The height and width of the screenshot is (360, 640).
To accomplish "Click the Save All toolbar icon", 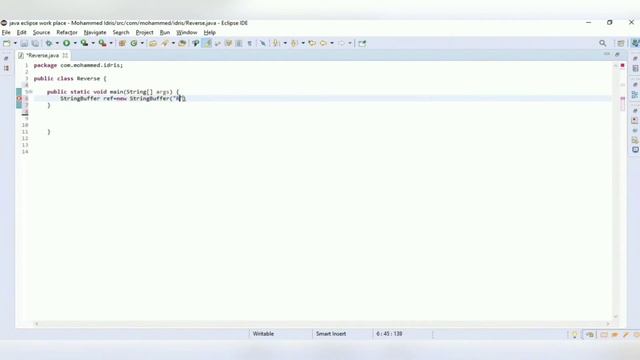I will [x=36, y=43].
